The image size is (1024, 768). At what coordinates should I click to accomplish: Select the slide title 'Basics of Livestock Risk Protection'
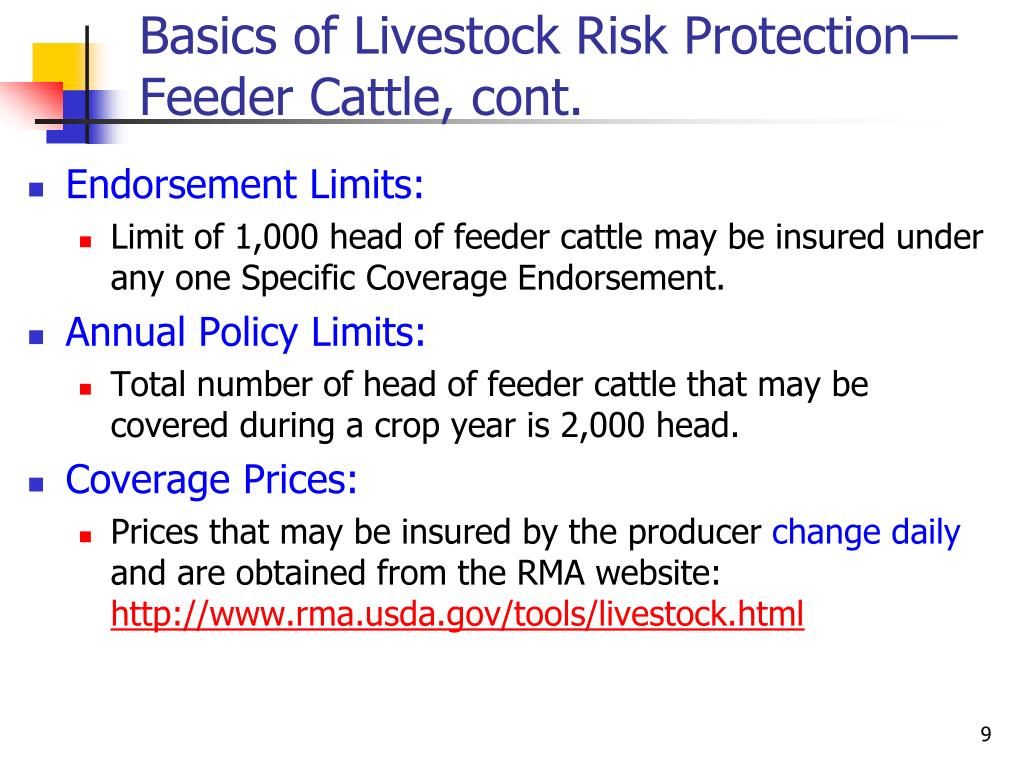point(547,36)
